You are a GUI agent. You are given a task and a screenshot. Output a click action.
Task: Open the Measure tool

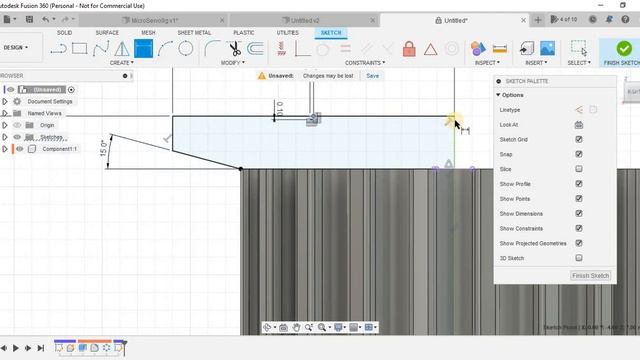(x=500, y=49)
